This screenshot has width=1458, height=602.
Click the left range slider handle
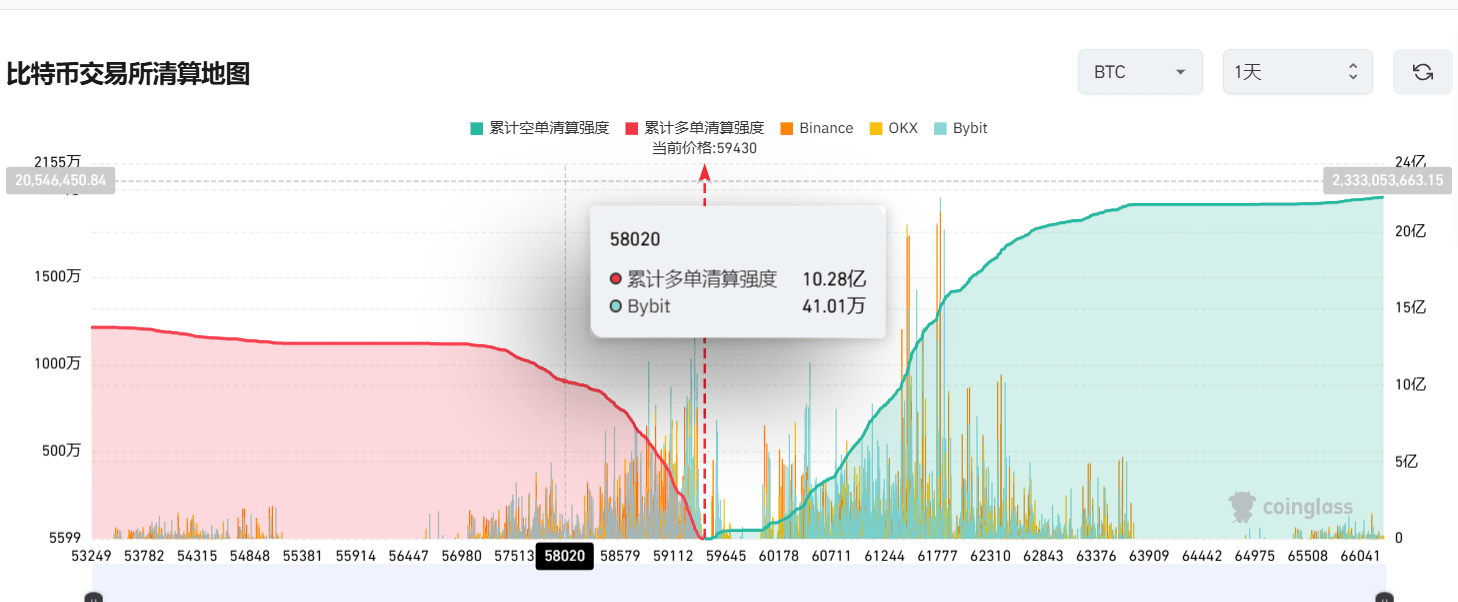coord(93,598)
